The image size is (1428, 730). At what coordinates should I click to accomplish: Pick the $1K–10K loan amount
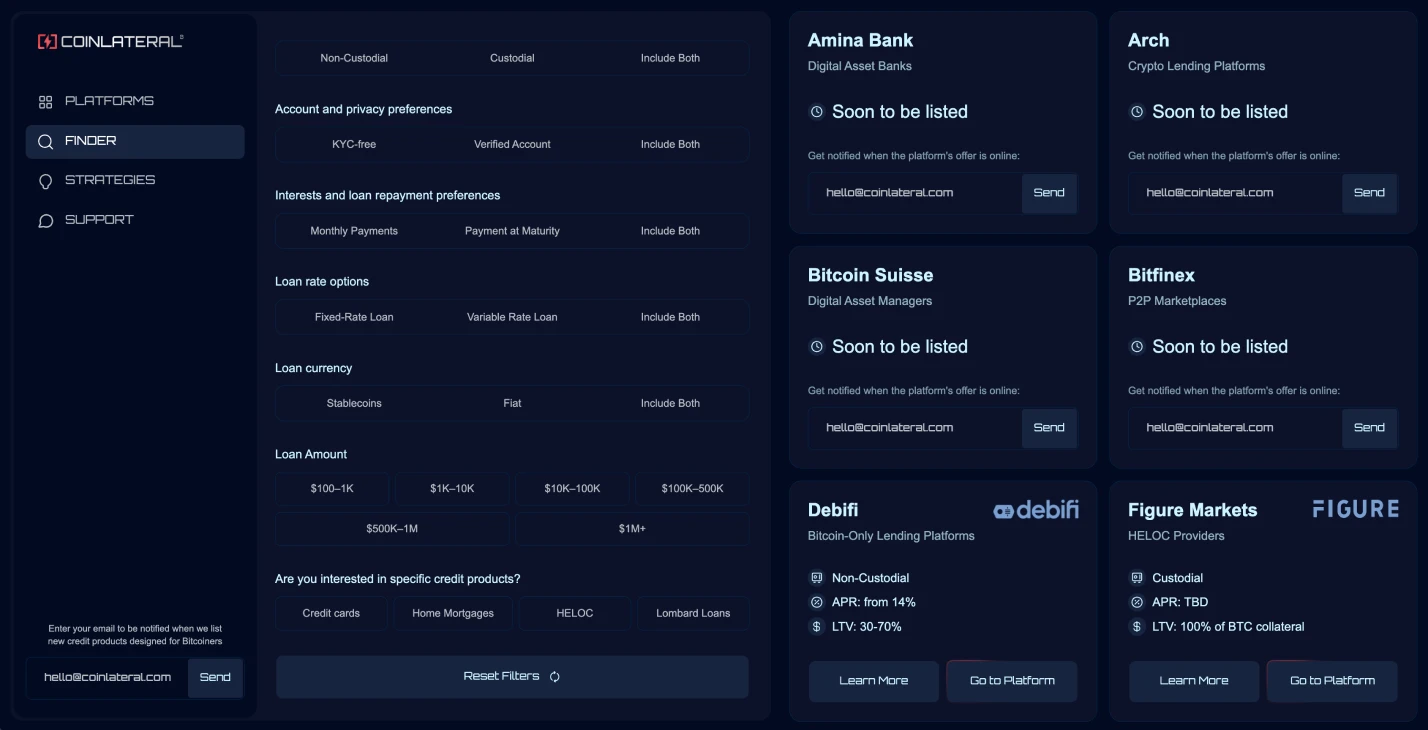pyautogui.click(x=452, y=489)
